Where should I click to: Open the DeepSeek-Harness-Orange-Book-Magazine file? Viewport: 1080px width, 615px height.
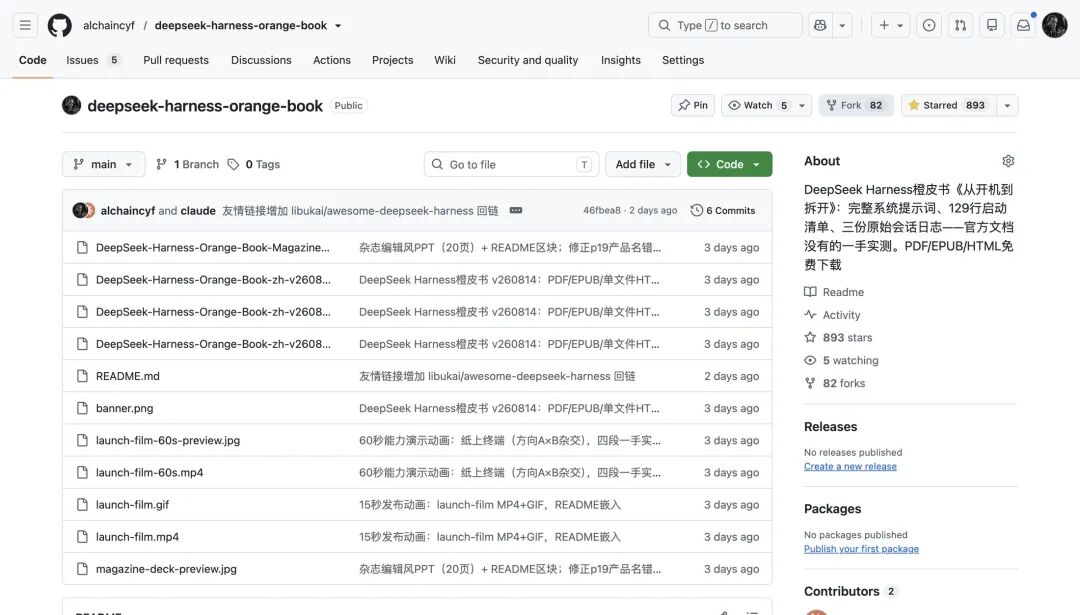(x=212, y=247)
